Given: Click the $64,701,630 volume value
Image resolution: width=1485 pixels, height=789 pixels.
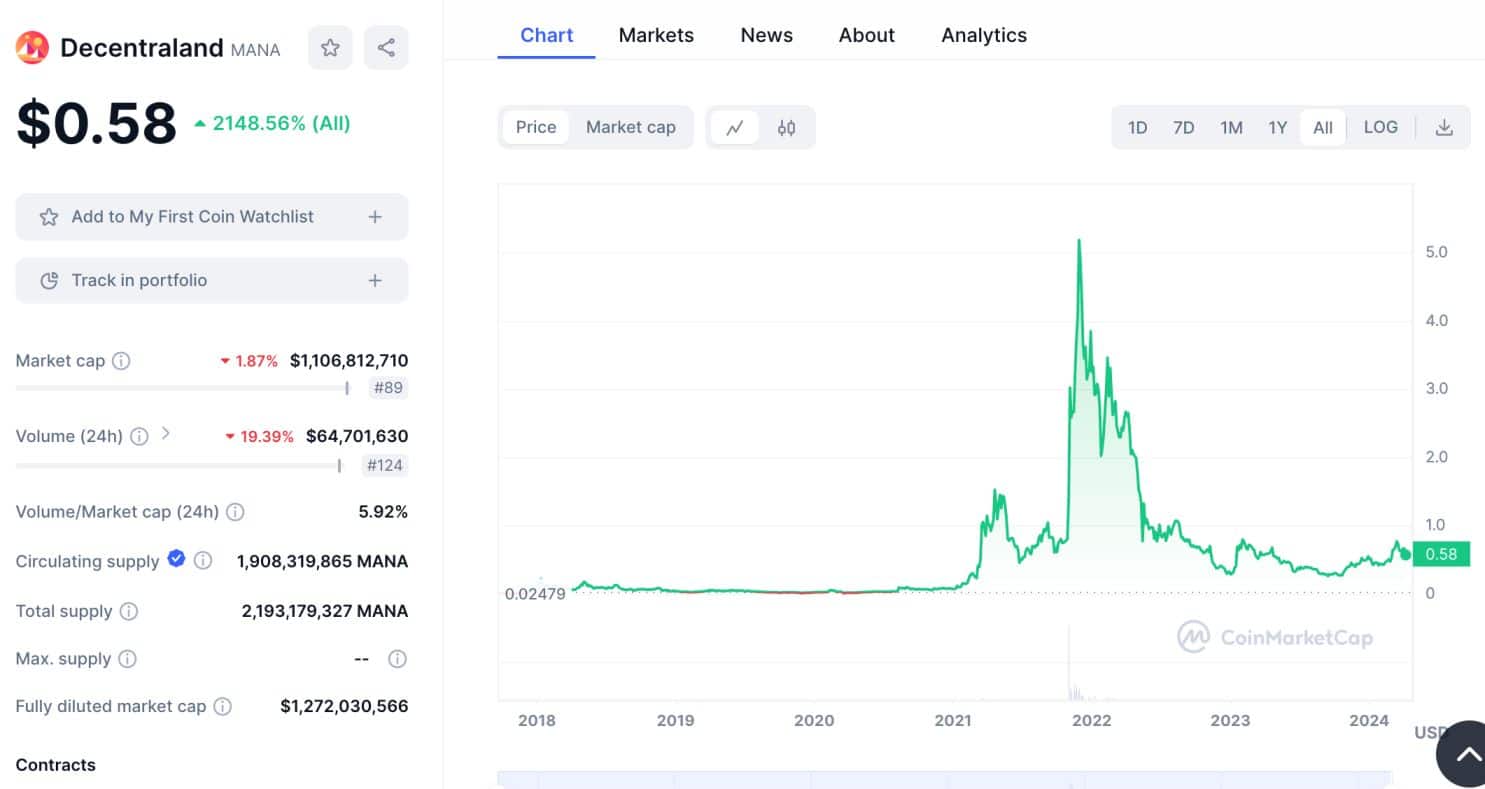Looking at the screenshot, I should pos(357,436).
